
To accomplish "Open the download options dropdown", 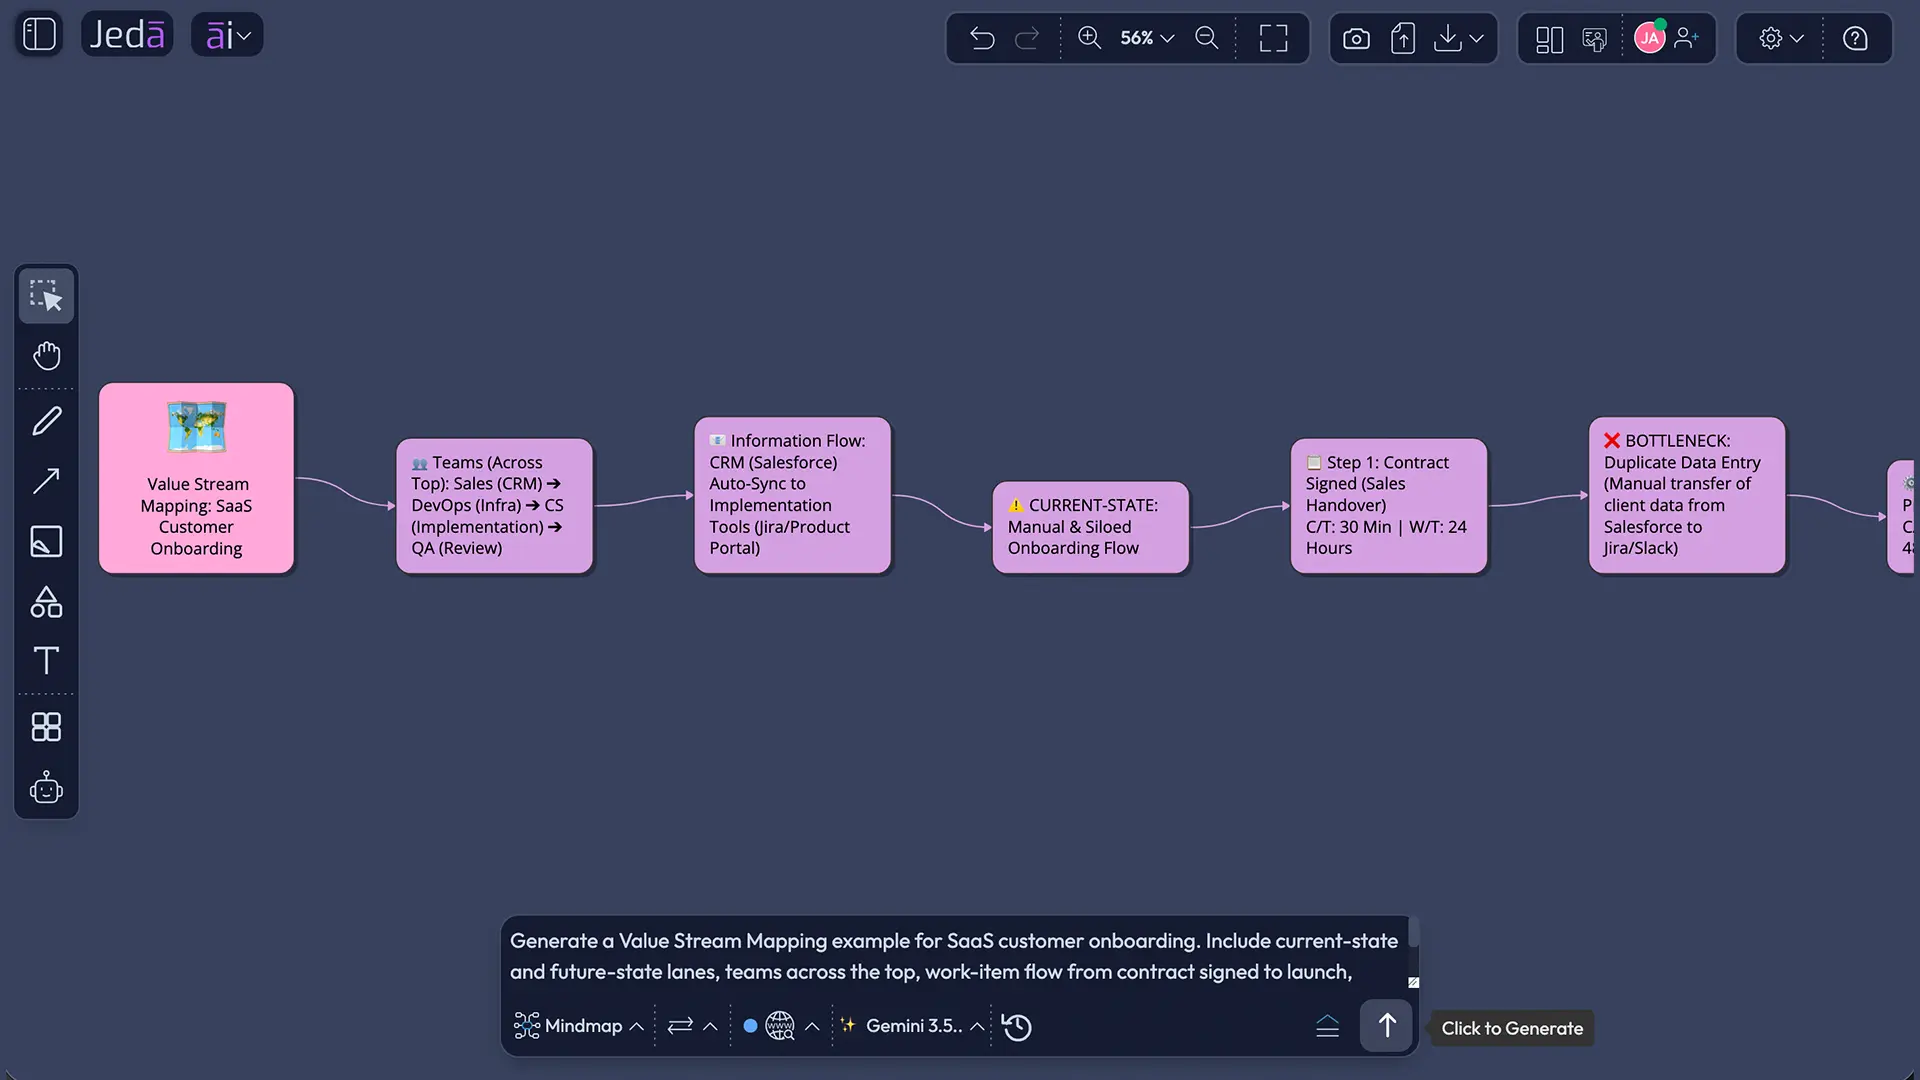I will 1459,38.
